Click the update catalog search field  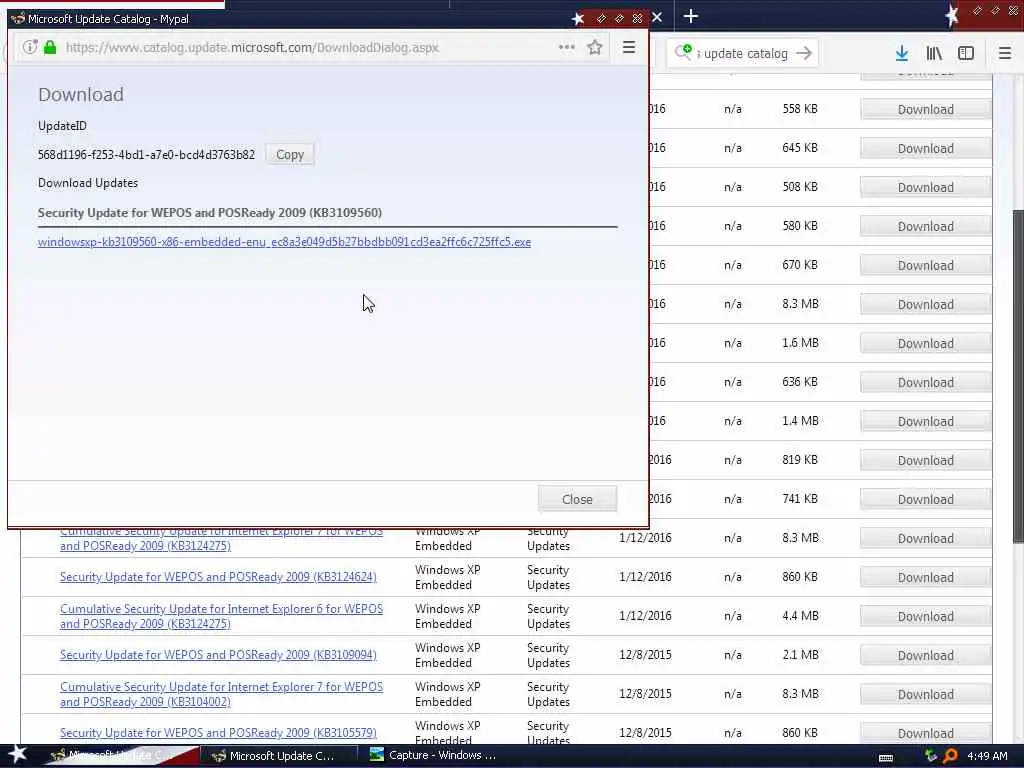(x=745, y=54)
